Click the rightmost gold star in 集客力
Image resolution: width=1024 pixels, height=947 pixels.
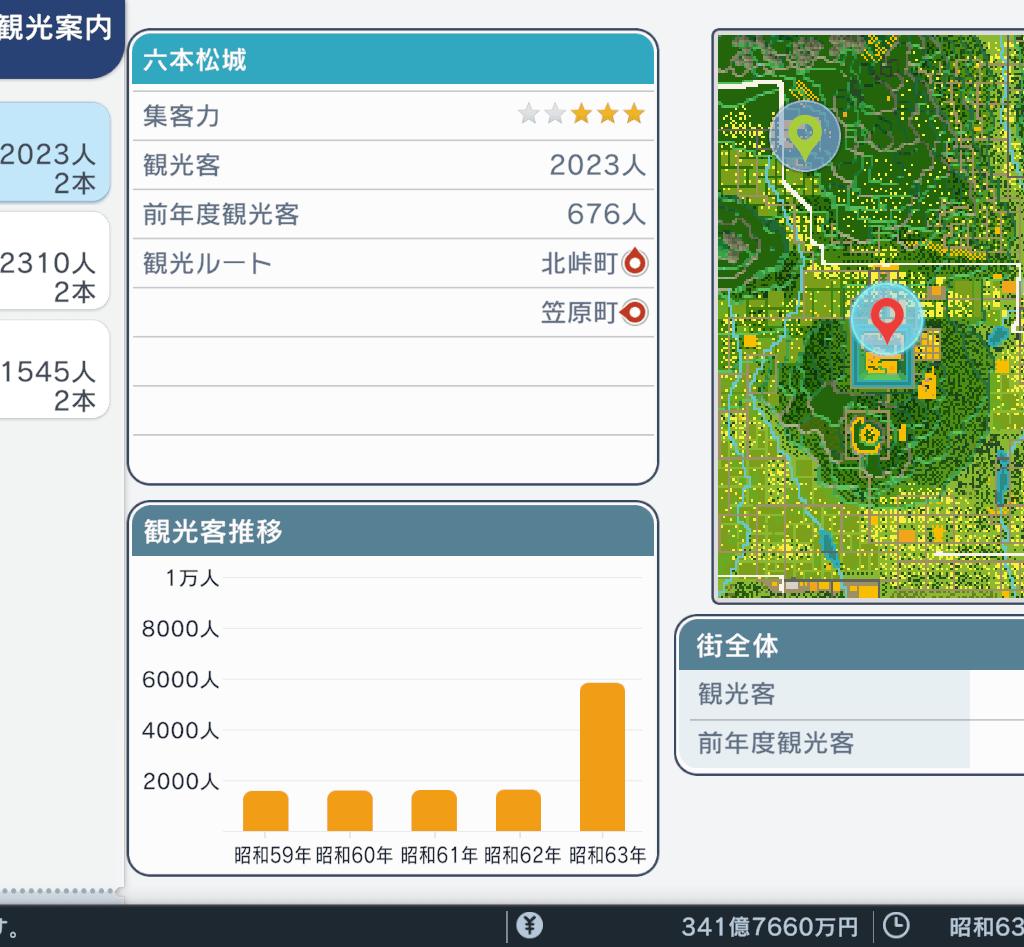634,115
